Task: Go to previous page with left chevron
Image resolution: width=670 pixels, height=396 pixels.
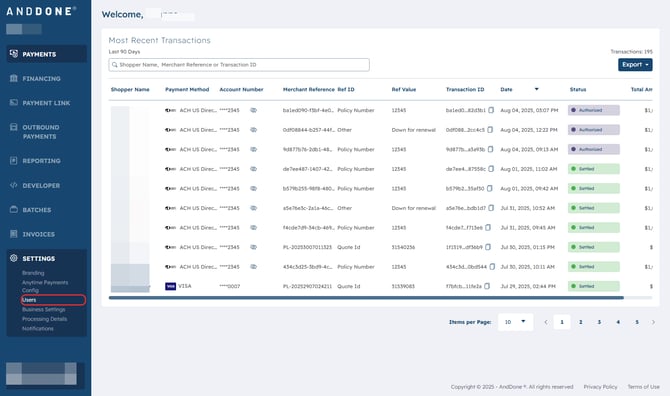Action: click(x=546, y=322)
